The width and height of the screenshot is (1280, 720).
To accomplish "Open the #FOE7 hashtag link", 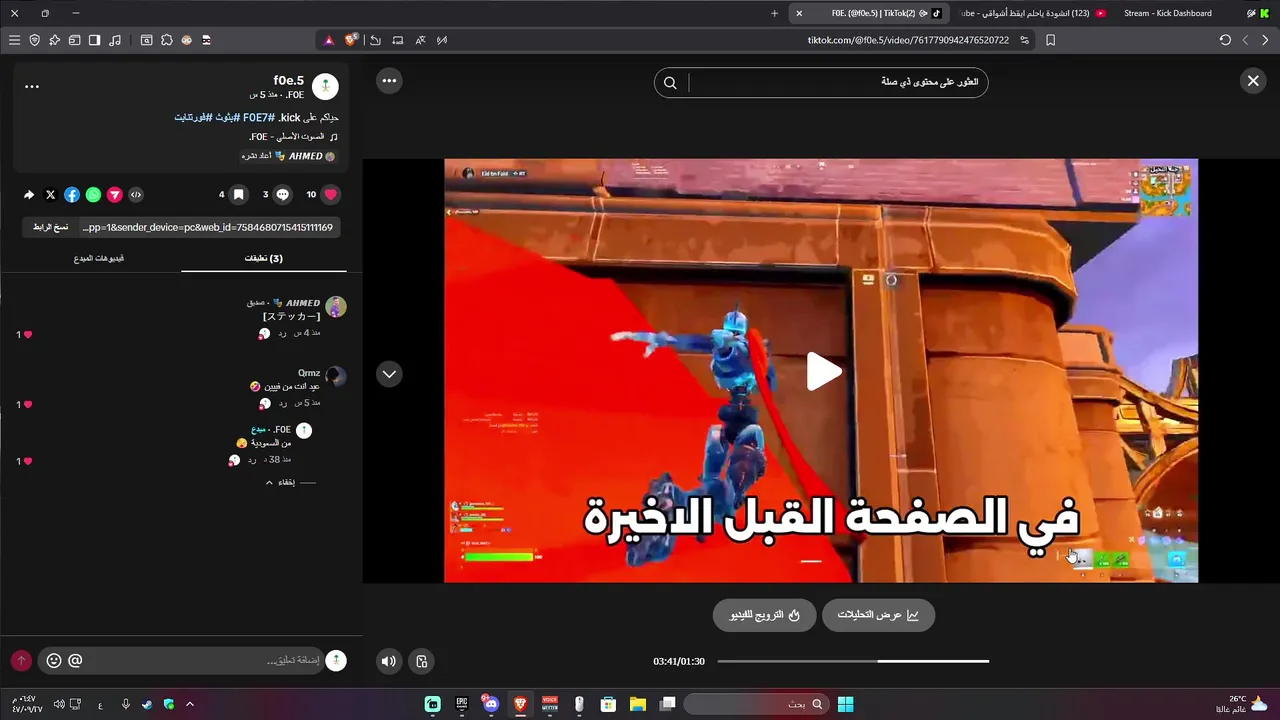I will 259,118.
